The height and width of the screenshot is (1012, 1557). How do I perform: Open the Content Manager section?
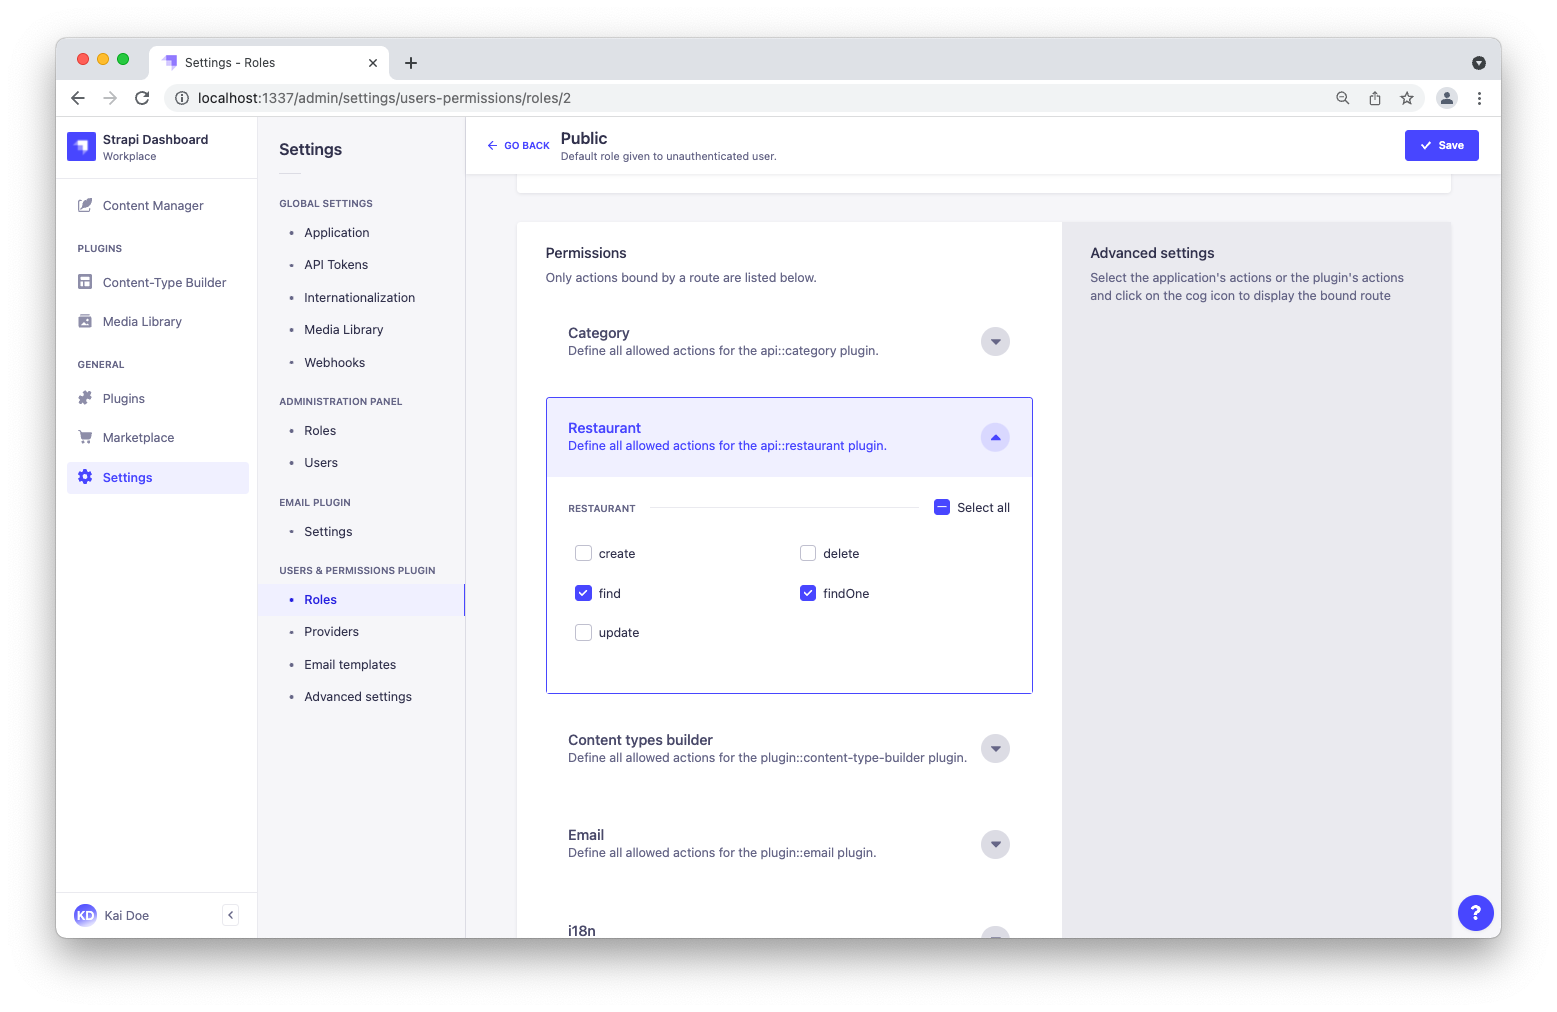click(x=152, y=205)
